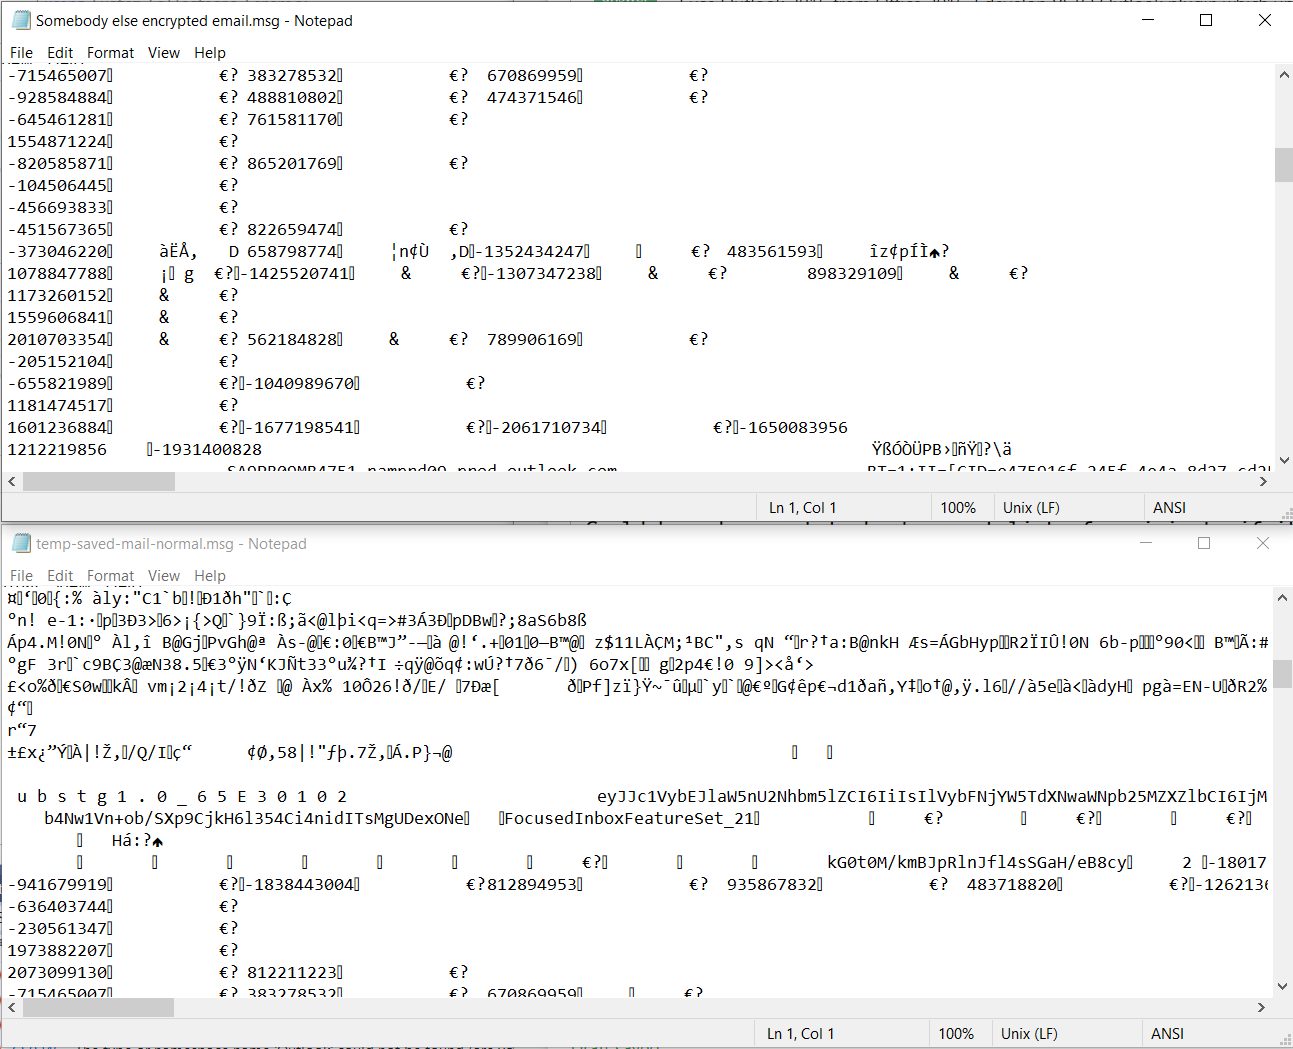The height and width of the screenshot is (1049, 1293).
Task: Maximize the temp-saved-mail-normal Notepad window
Action: (1204, 543)
